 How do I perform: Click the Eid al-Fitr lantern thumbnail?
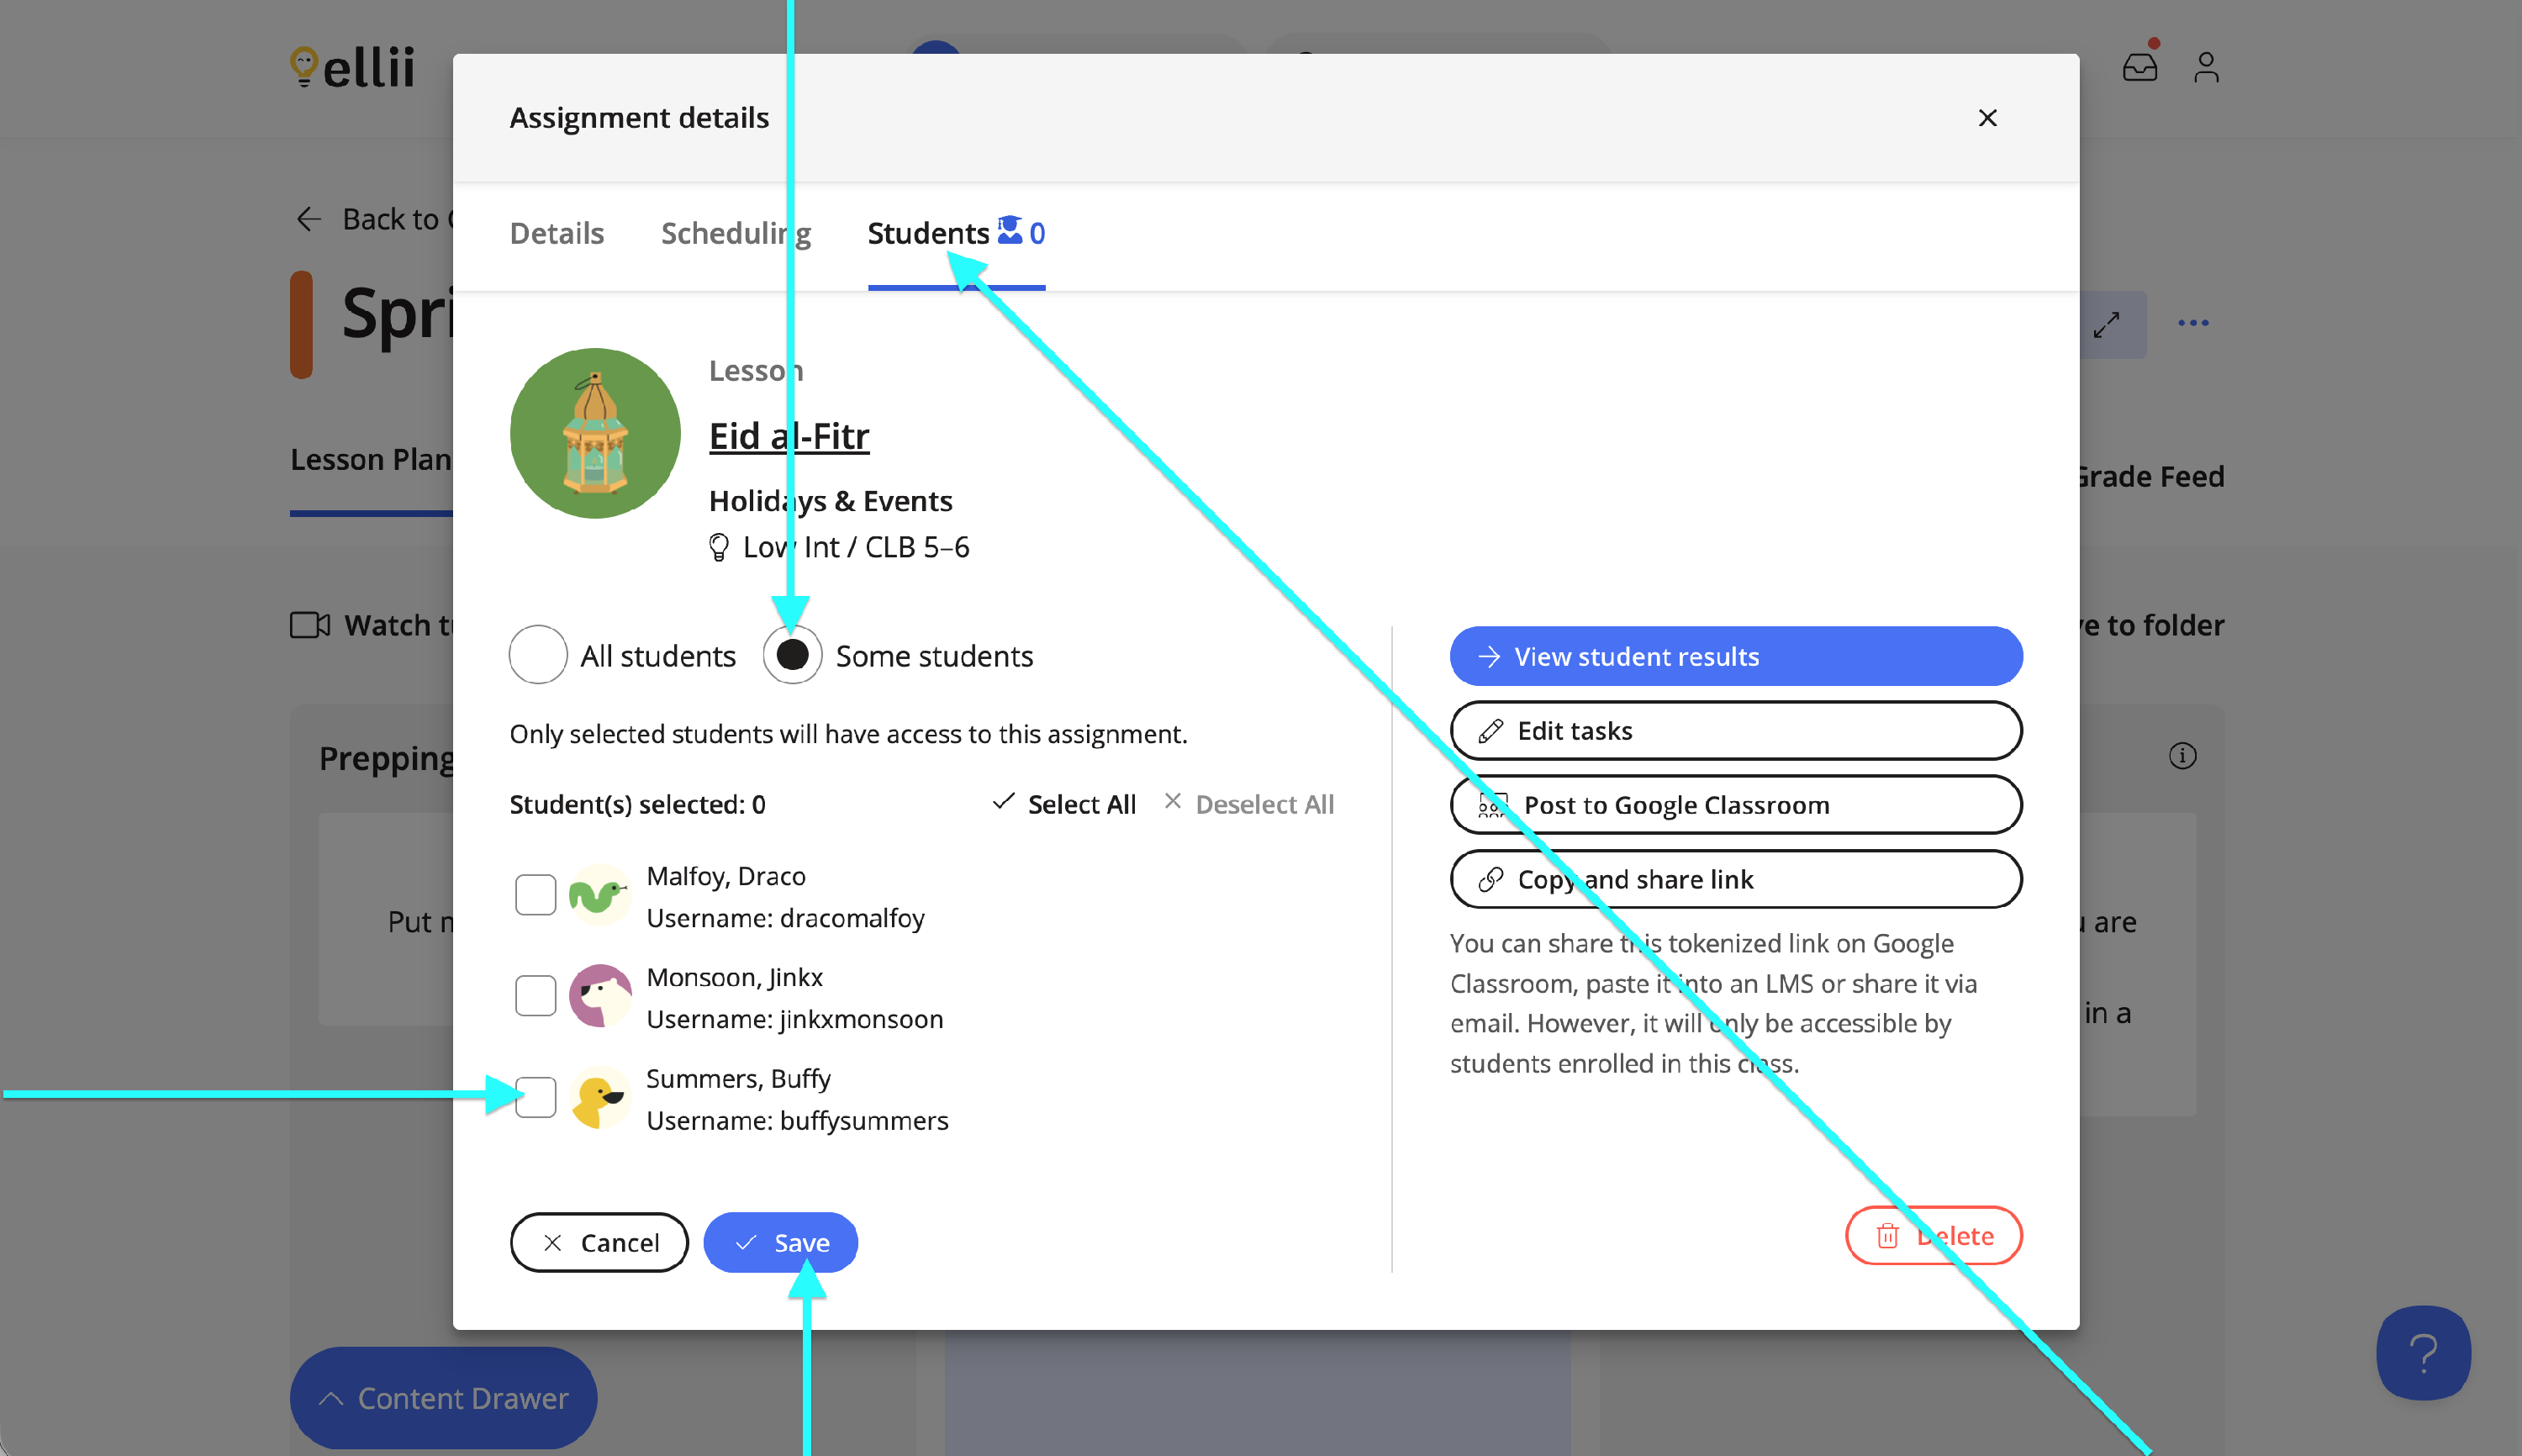click(x=595, y=433)
